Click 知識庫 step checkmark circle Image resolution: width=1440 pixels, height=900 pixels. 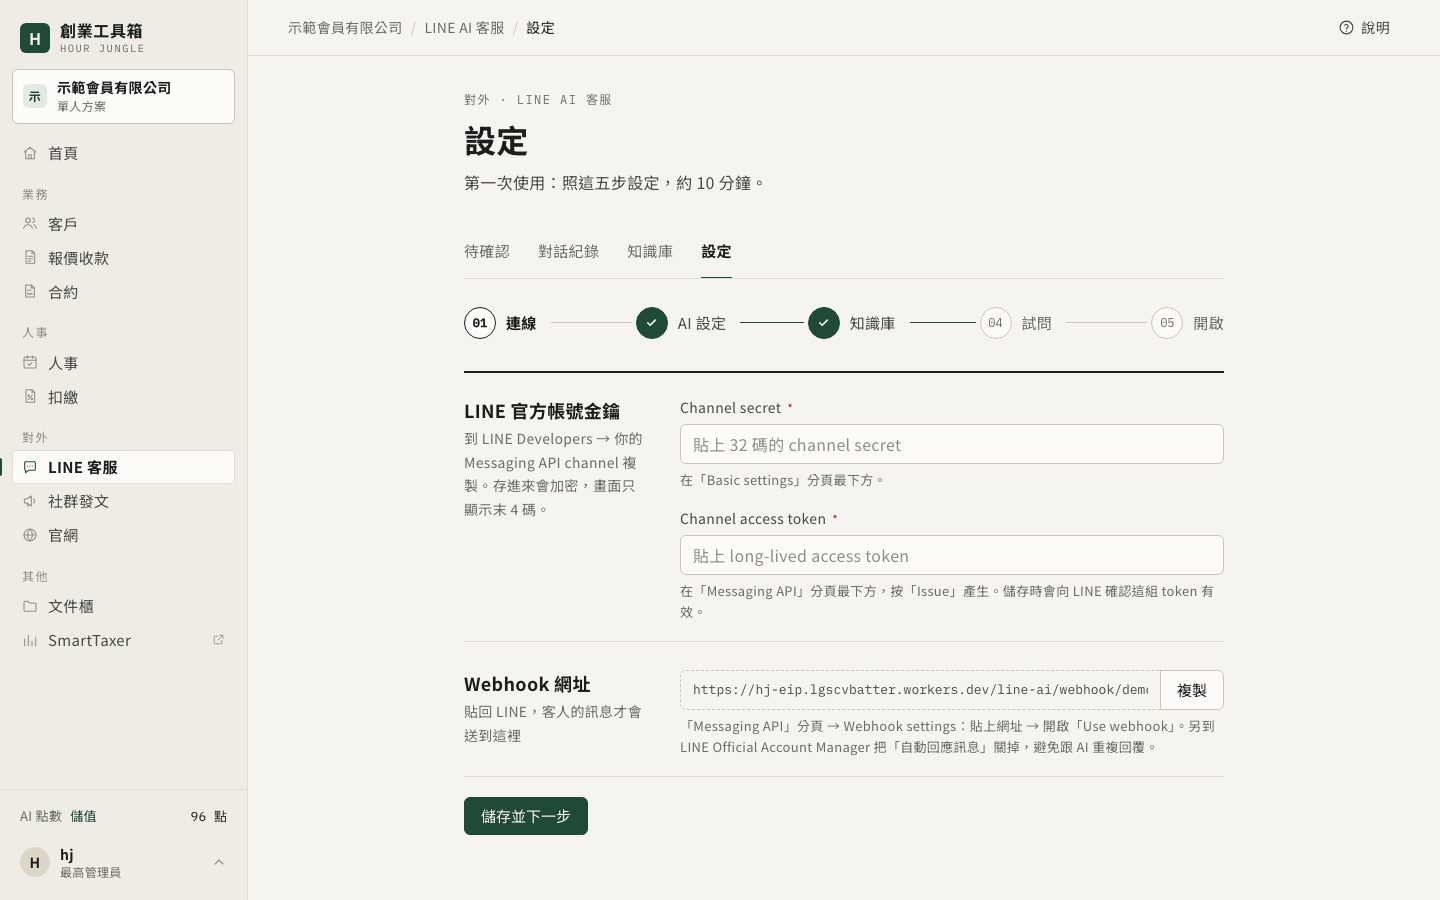824,323
